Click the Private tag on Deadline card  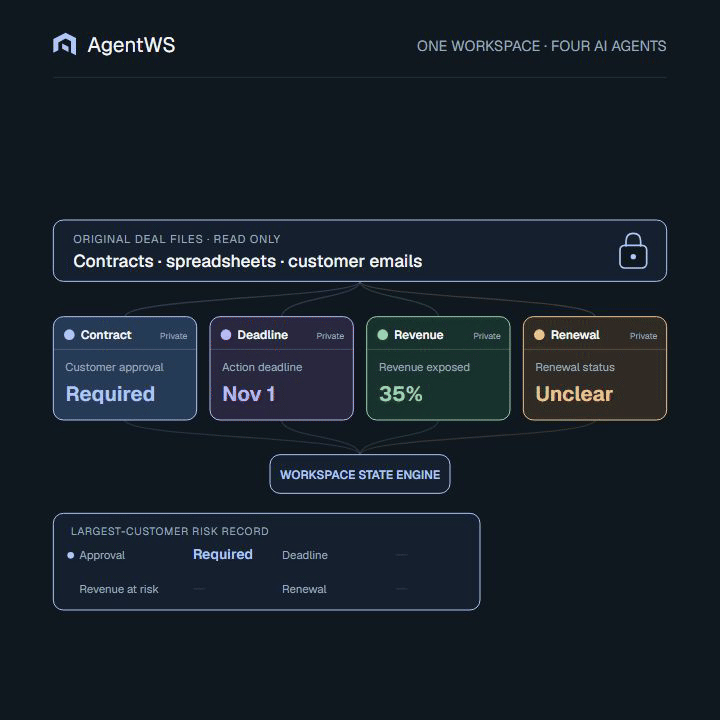(x=330, y=336)
